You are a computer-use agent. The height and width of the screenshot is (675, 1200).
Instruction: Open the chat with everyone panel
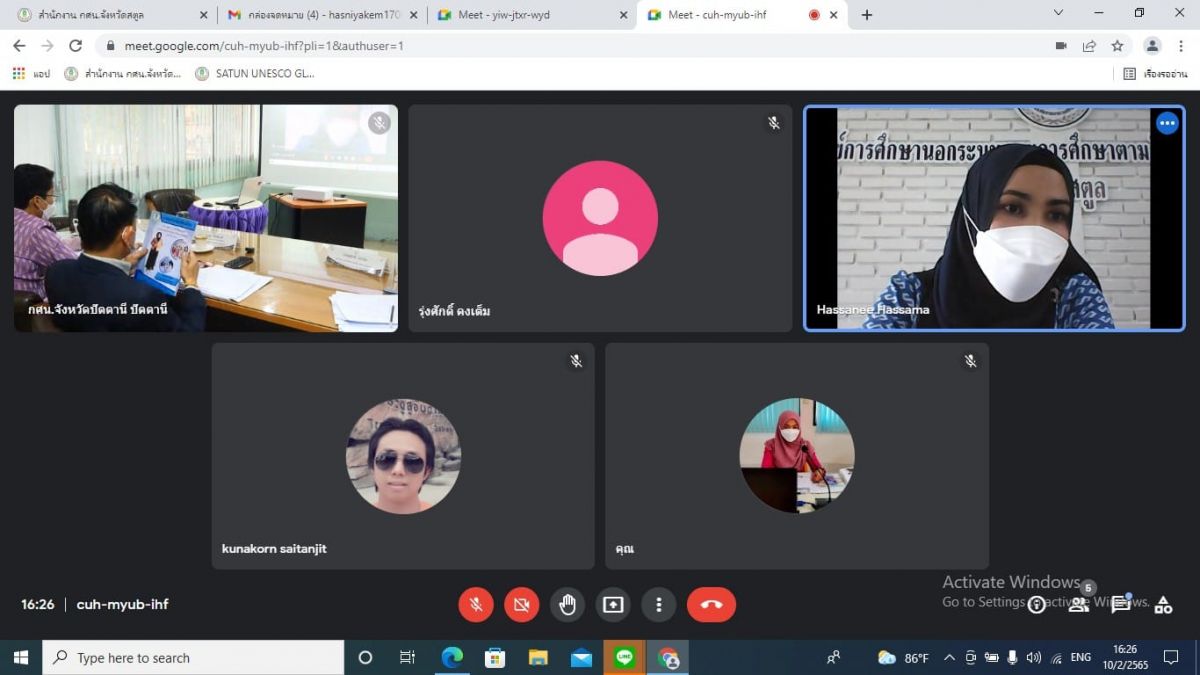(1121, 605)
